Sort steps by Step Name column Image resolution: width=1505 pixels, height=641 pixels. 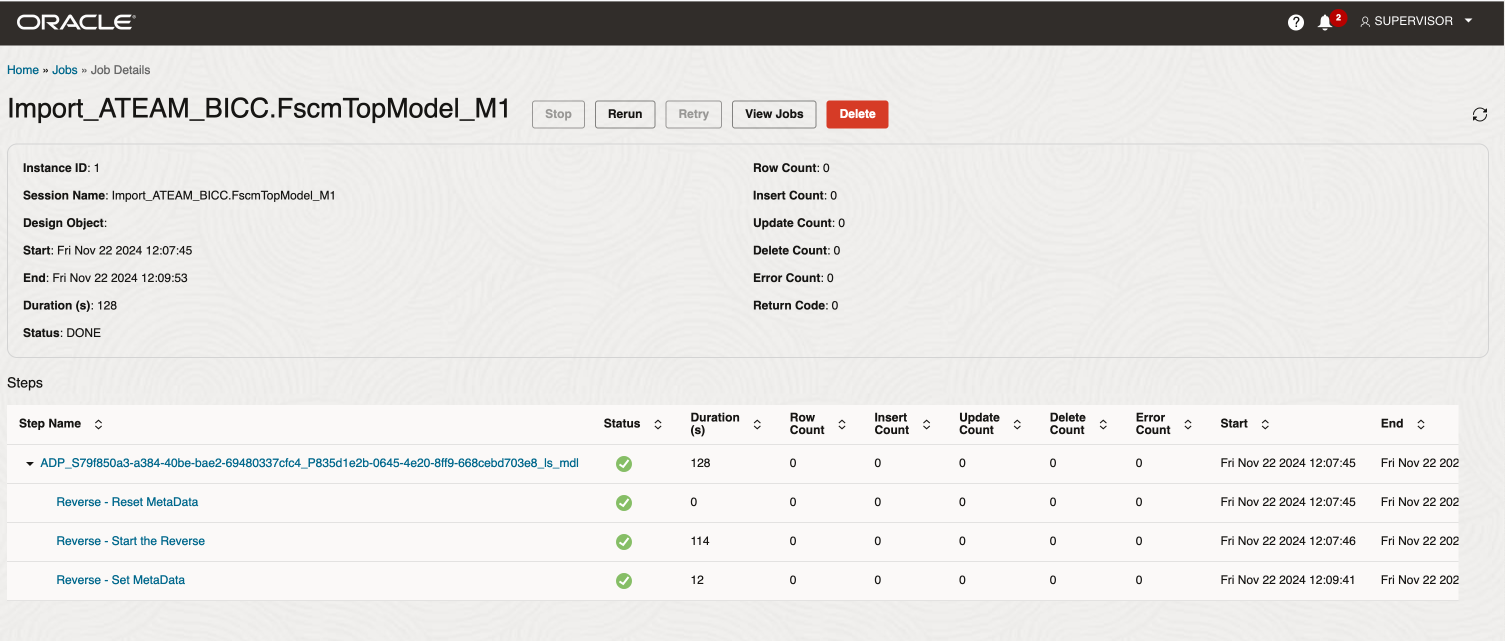pos(98,424)
